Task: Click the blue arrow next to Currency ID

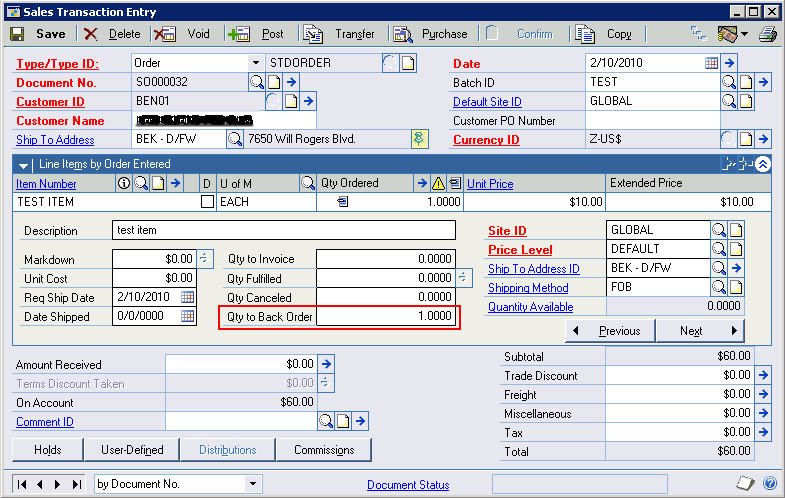Action: pyautogui.click(x=763, y=139)
